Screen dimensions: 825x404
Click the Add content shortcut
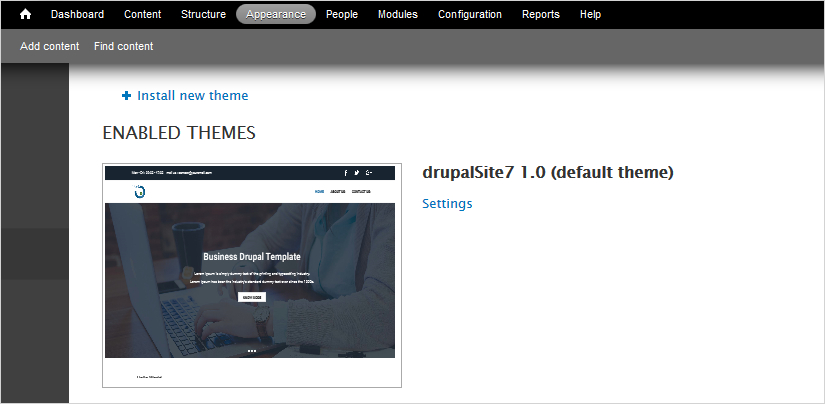pos(50,46)
